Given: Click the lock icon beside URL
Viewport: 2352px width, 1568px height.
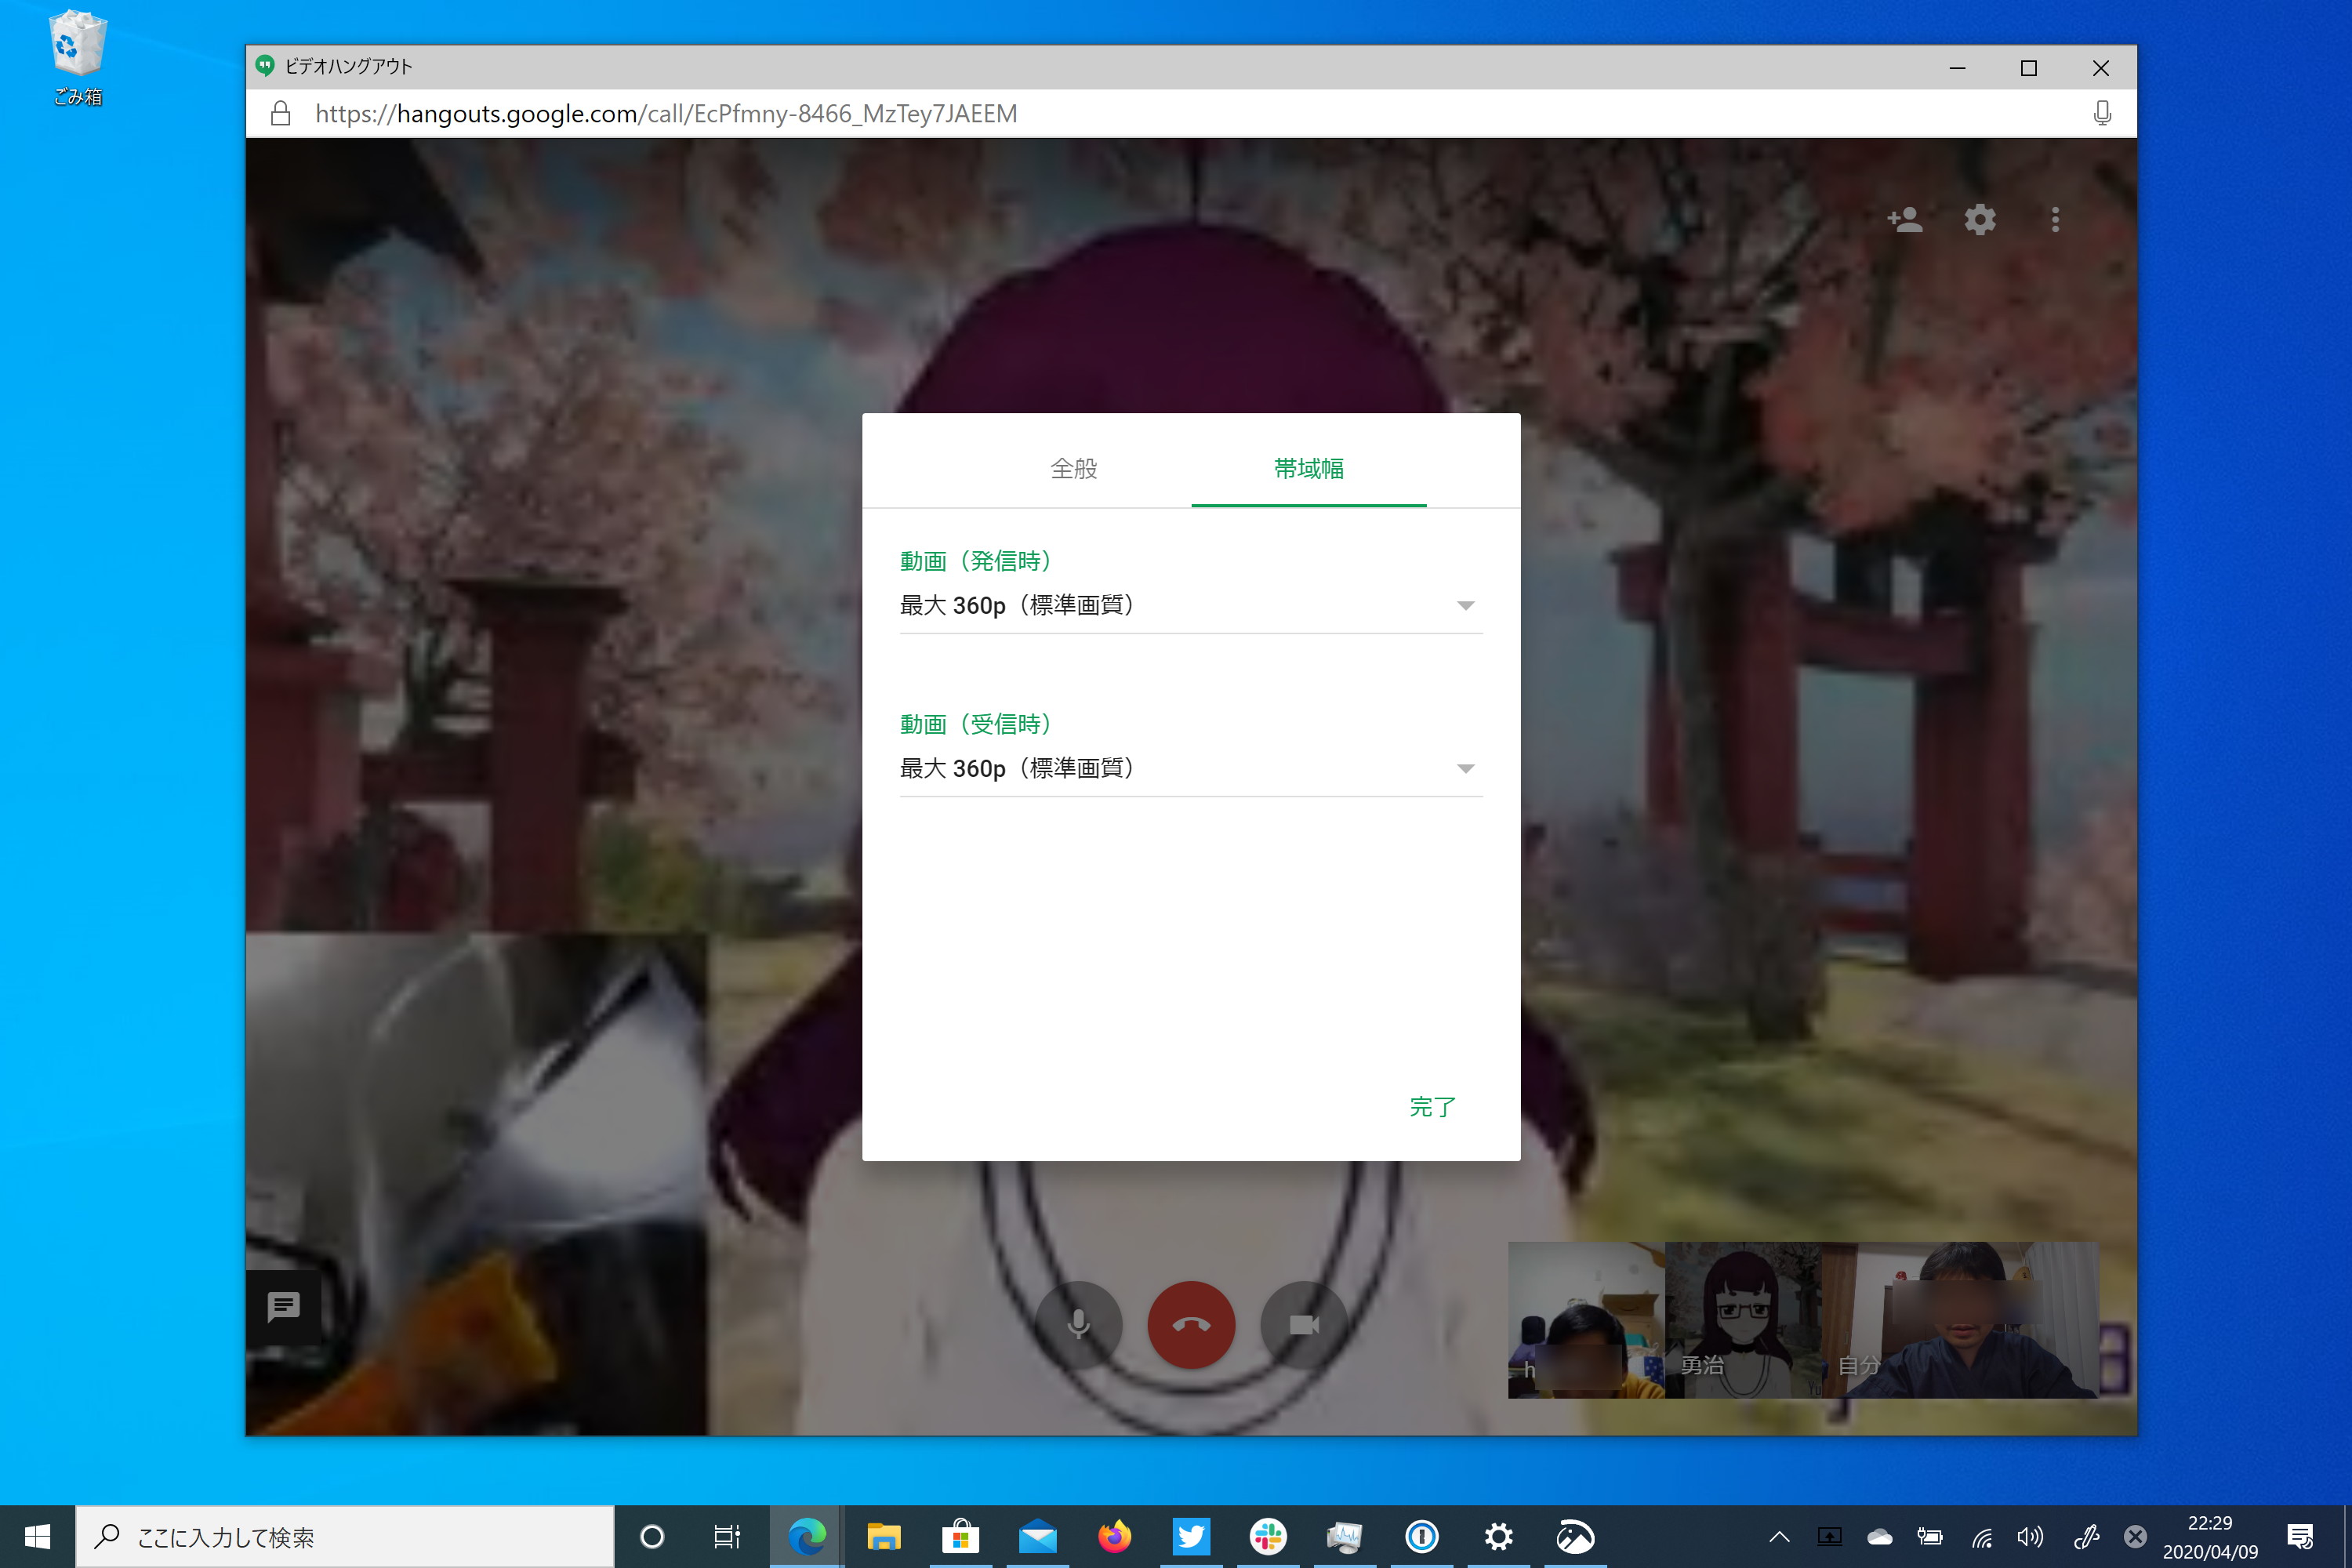Looking at the screenshot, I should pyautogui.click(x=281, y=114).
